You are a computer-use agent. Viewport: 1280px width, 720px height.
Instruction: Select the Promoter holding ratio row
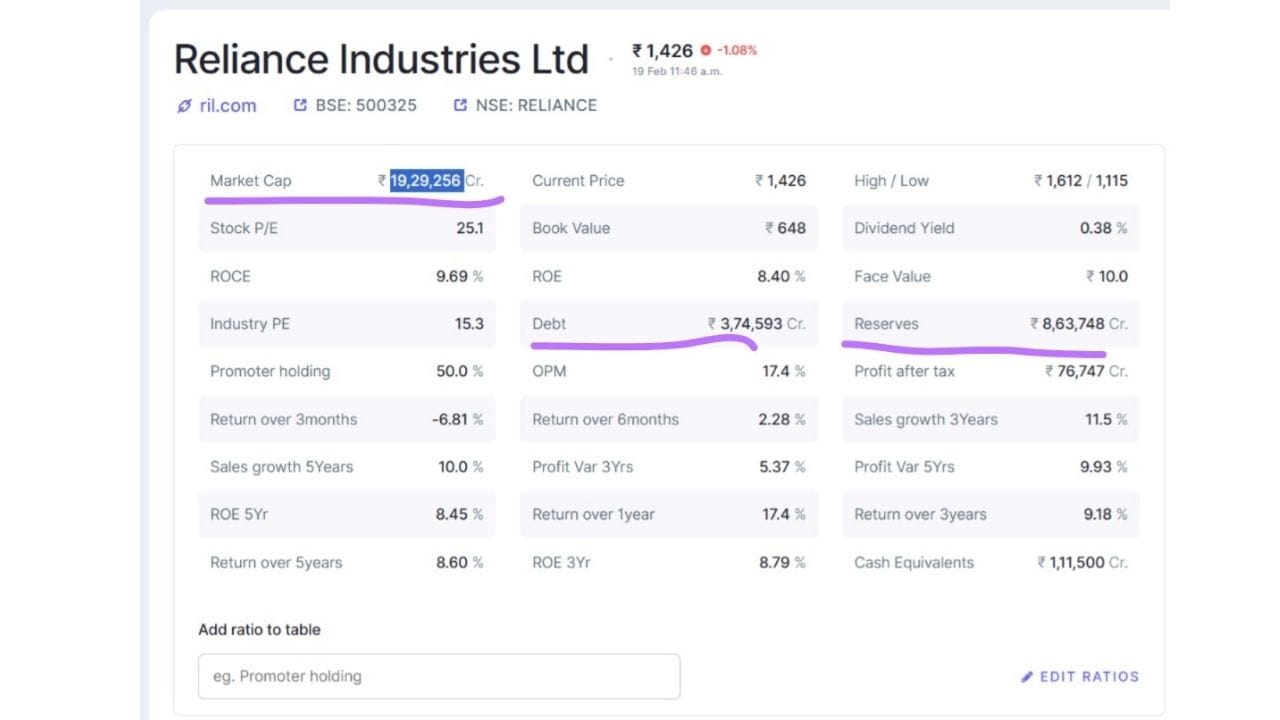pyautogui.click(x=346, y=371)
